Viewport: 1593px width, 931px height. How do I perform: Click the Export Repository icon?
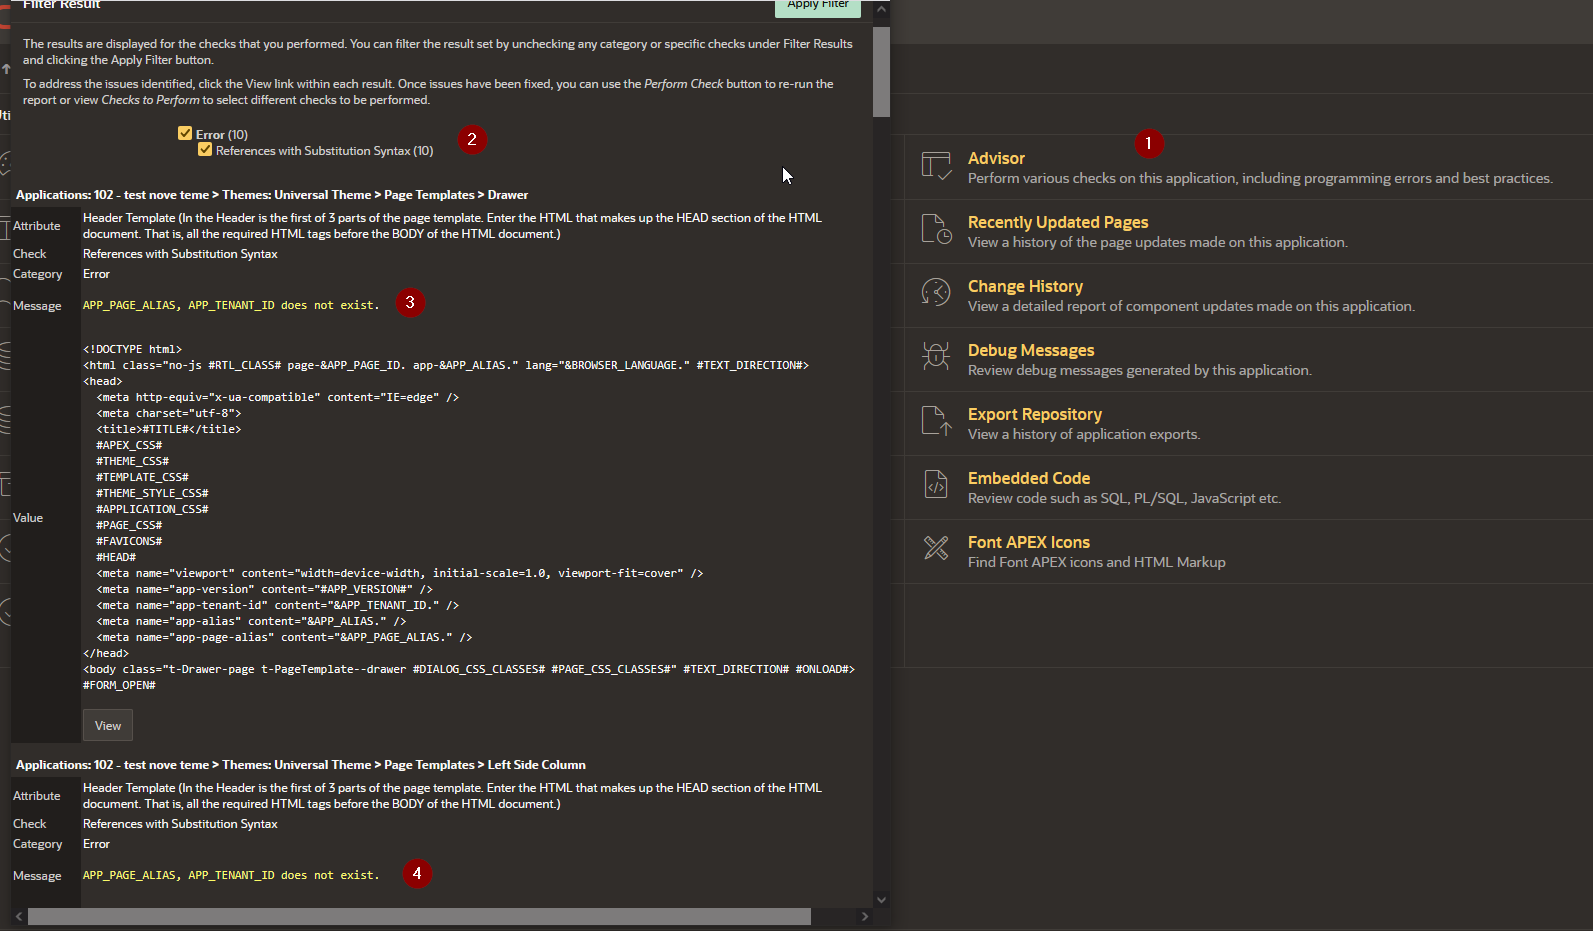[x=936, y=421]
